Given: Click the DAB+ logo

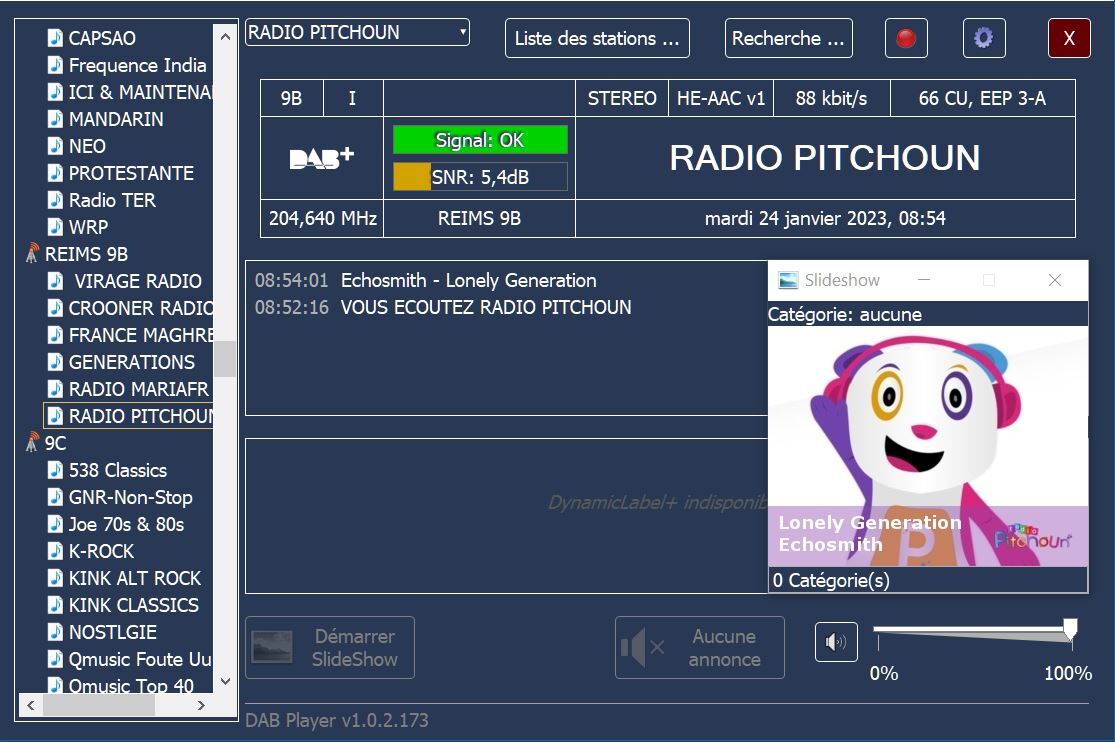Looking at the screenshot, I should pyautogui.click(x=322, y=157).
